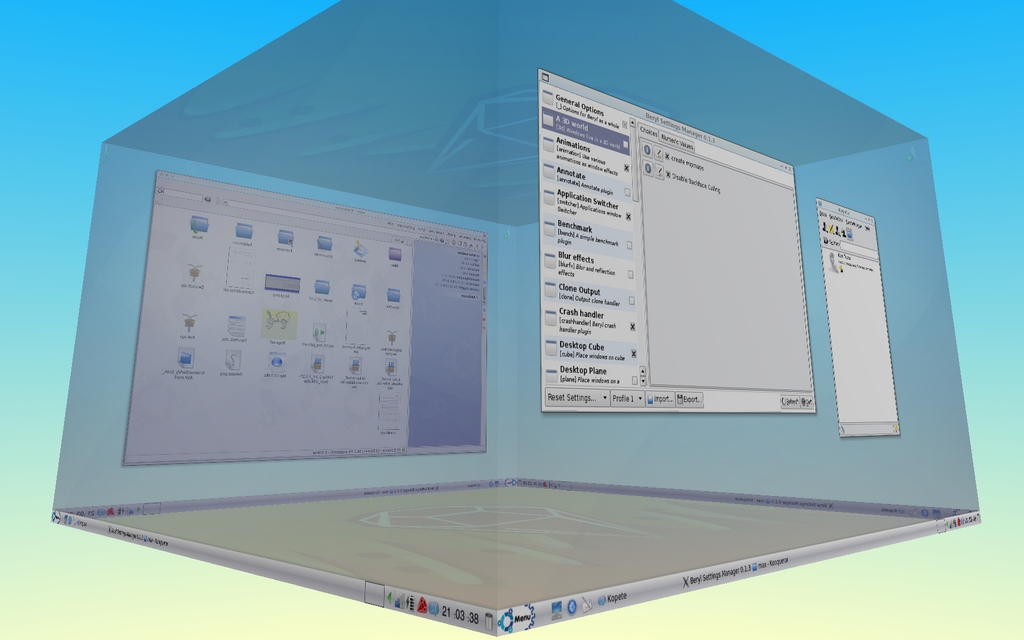Toggle the Application Switcher plugin checkbox
The image size is (1024, 640).
pyautogui.click(x=628, y=216)
